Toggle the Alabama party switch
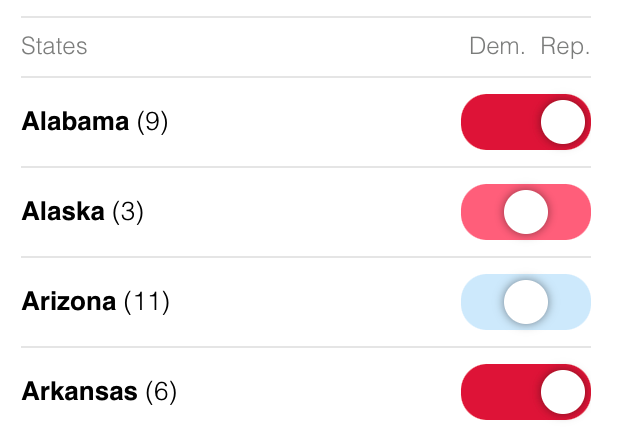 (x=525, y=123)
